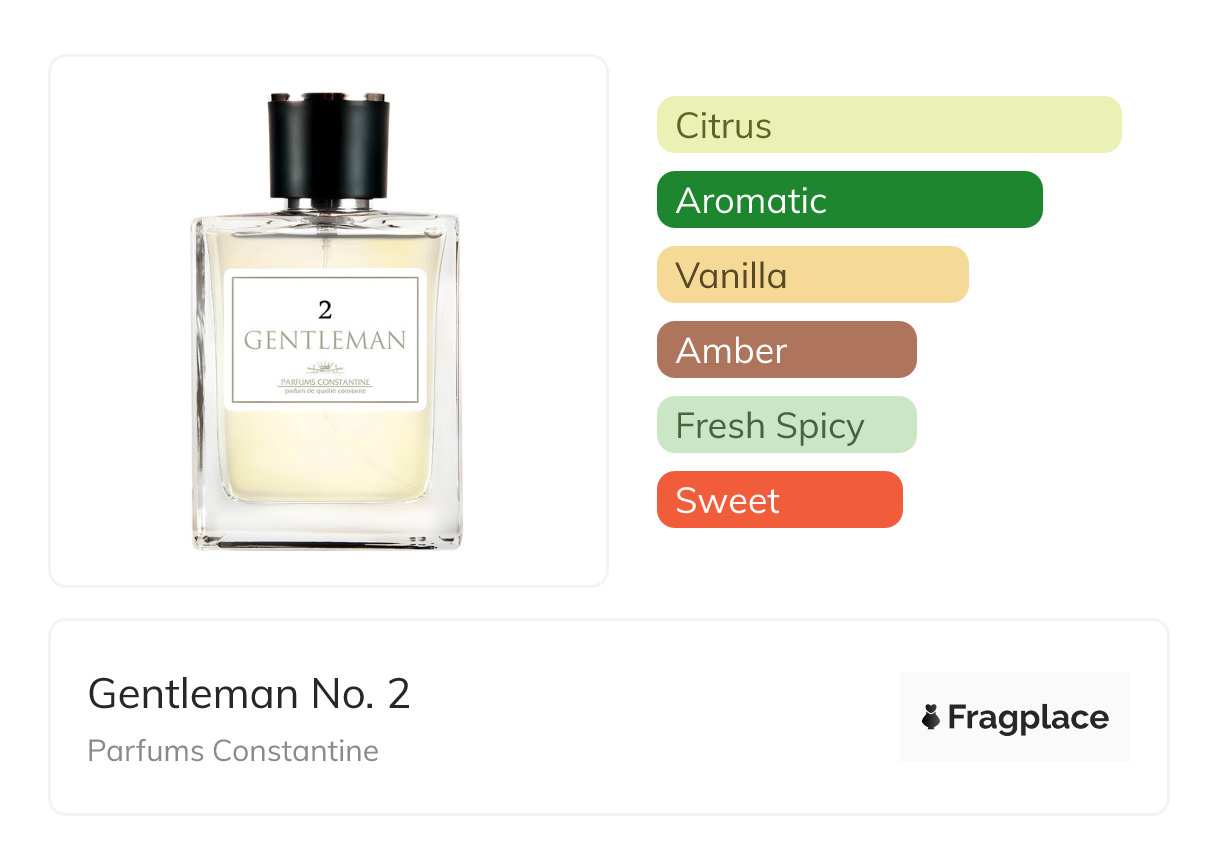The width and height of the screenshot is (1218, 864).
Task: Click the number 2 on the bottle label
Action: tap(325, 311)
